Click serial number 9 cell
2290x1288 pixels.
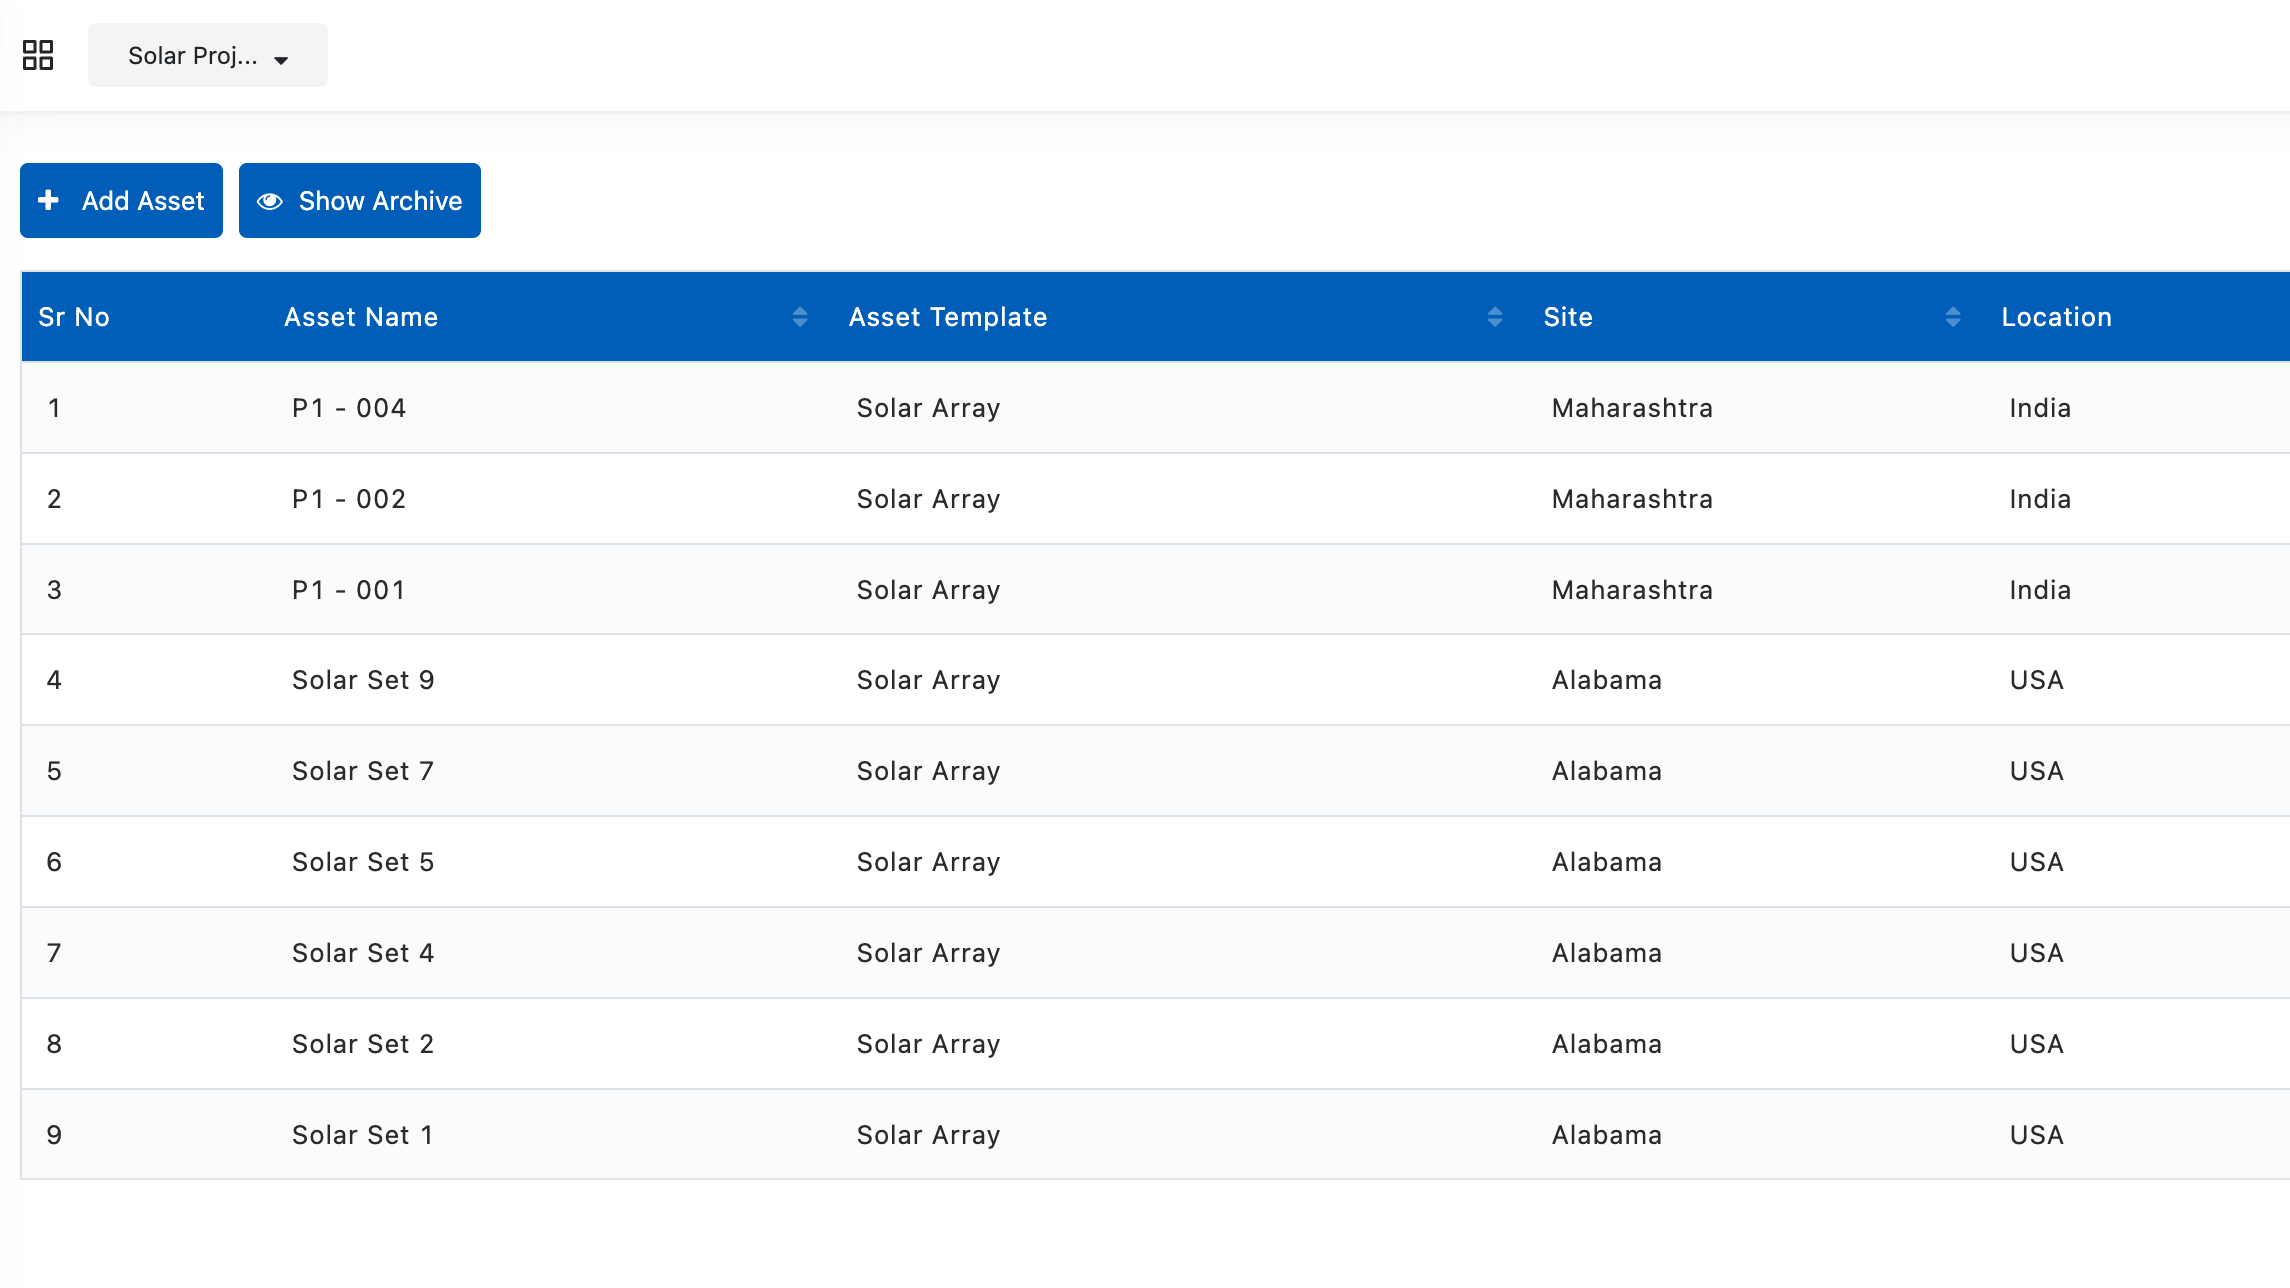54,1135
